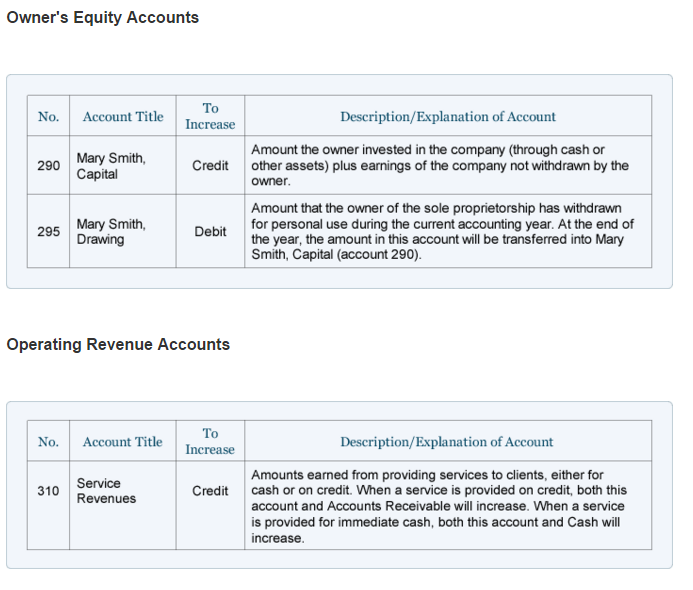Click To Increase header in Owner's Equity table
Screen dimensions: 693x590
pyautogui.click(x=210, y=116)
